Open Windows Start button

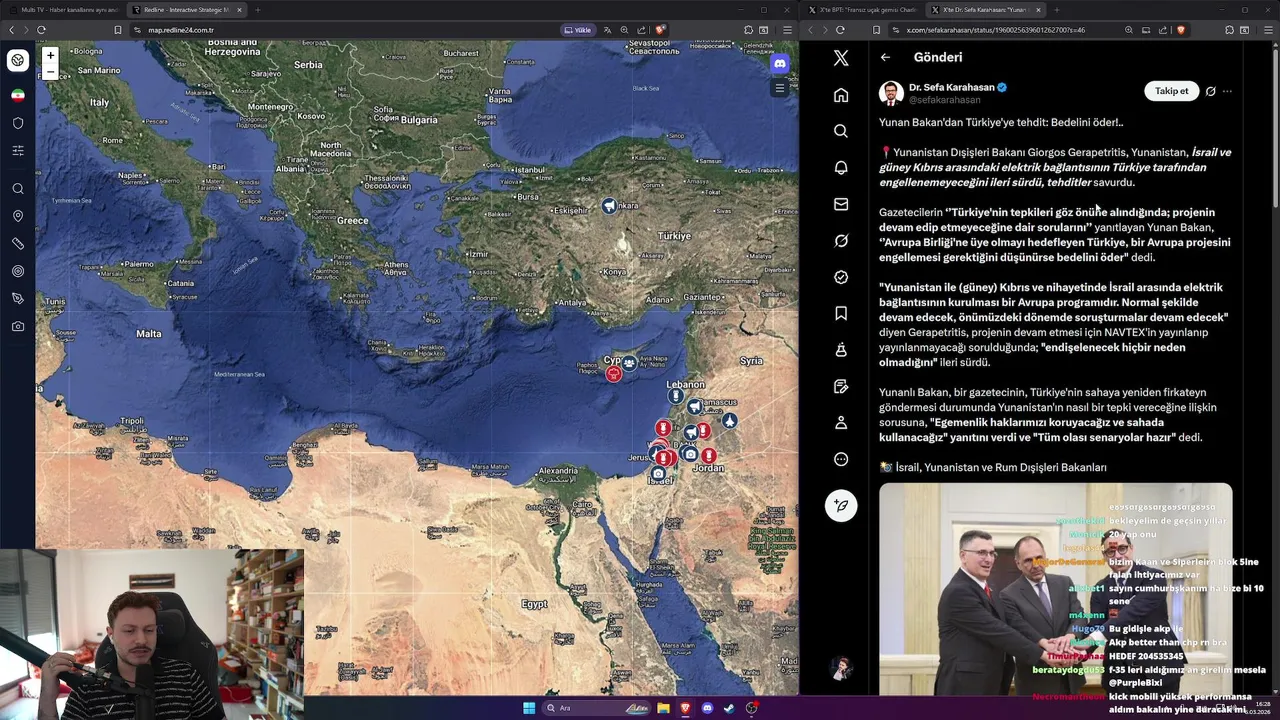[529, 708]
